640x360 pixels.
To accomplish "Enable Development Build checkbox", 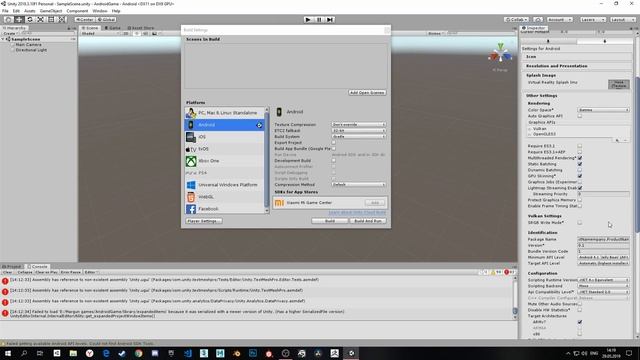I will click(x=333, y=160).
